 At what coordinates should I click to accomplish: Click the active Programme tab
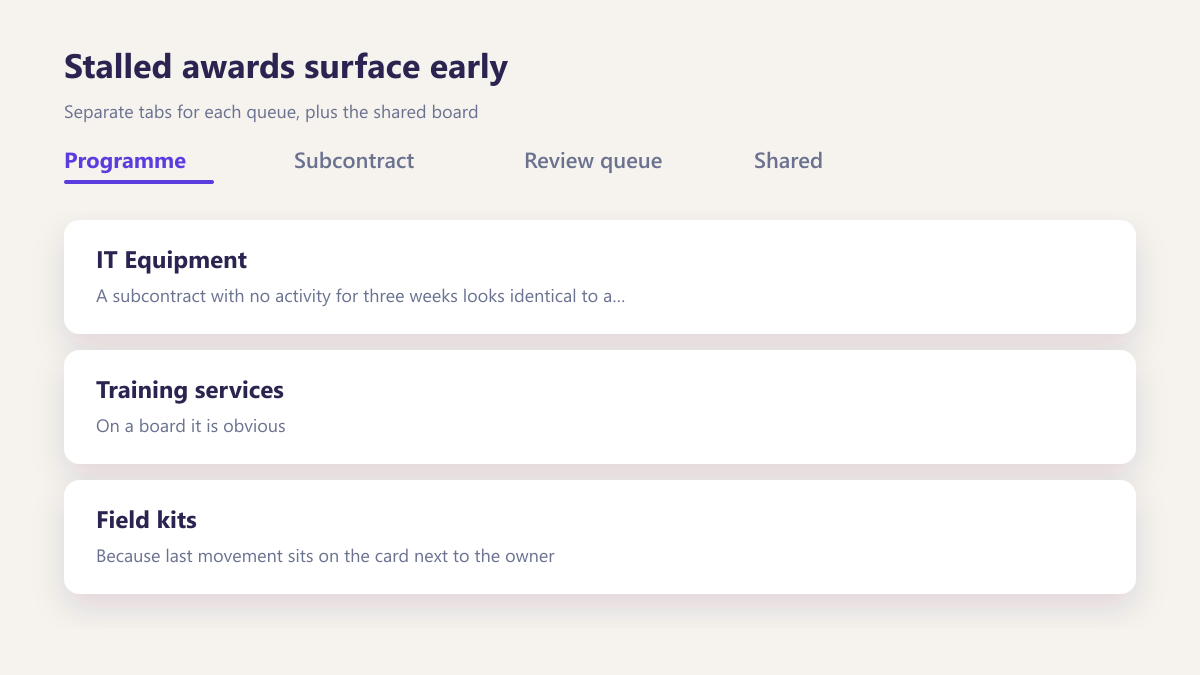click(x=125, y=161)
